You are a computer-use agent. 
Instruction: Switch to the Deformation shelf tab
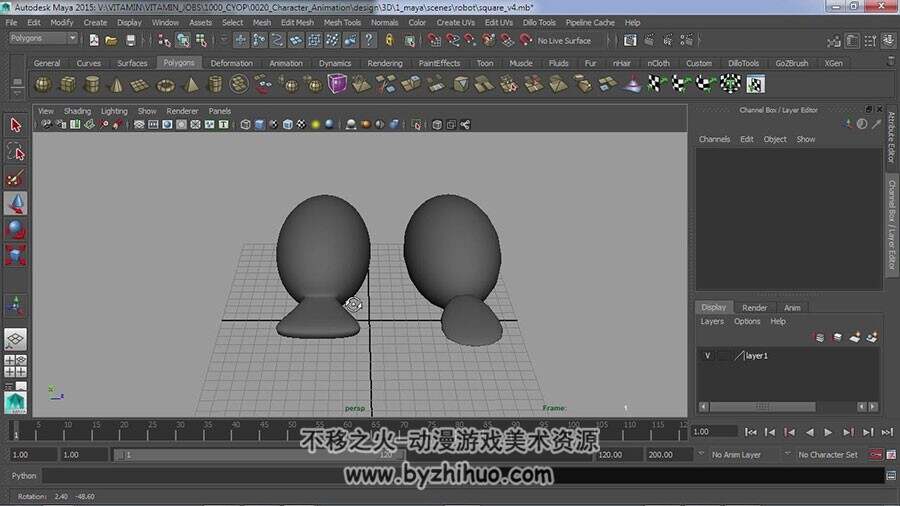tap(232, 63)
